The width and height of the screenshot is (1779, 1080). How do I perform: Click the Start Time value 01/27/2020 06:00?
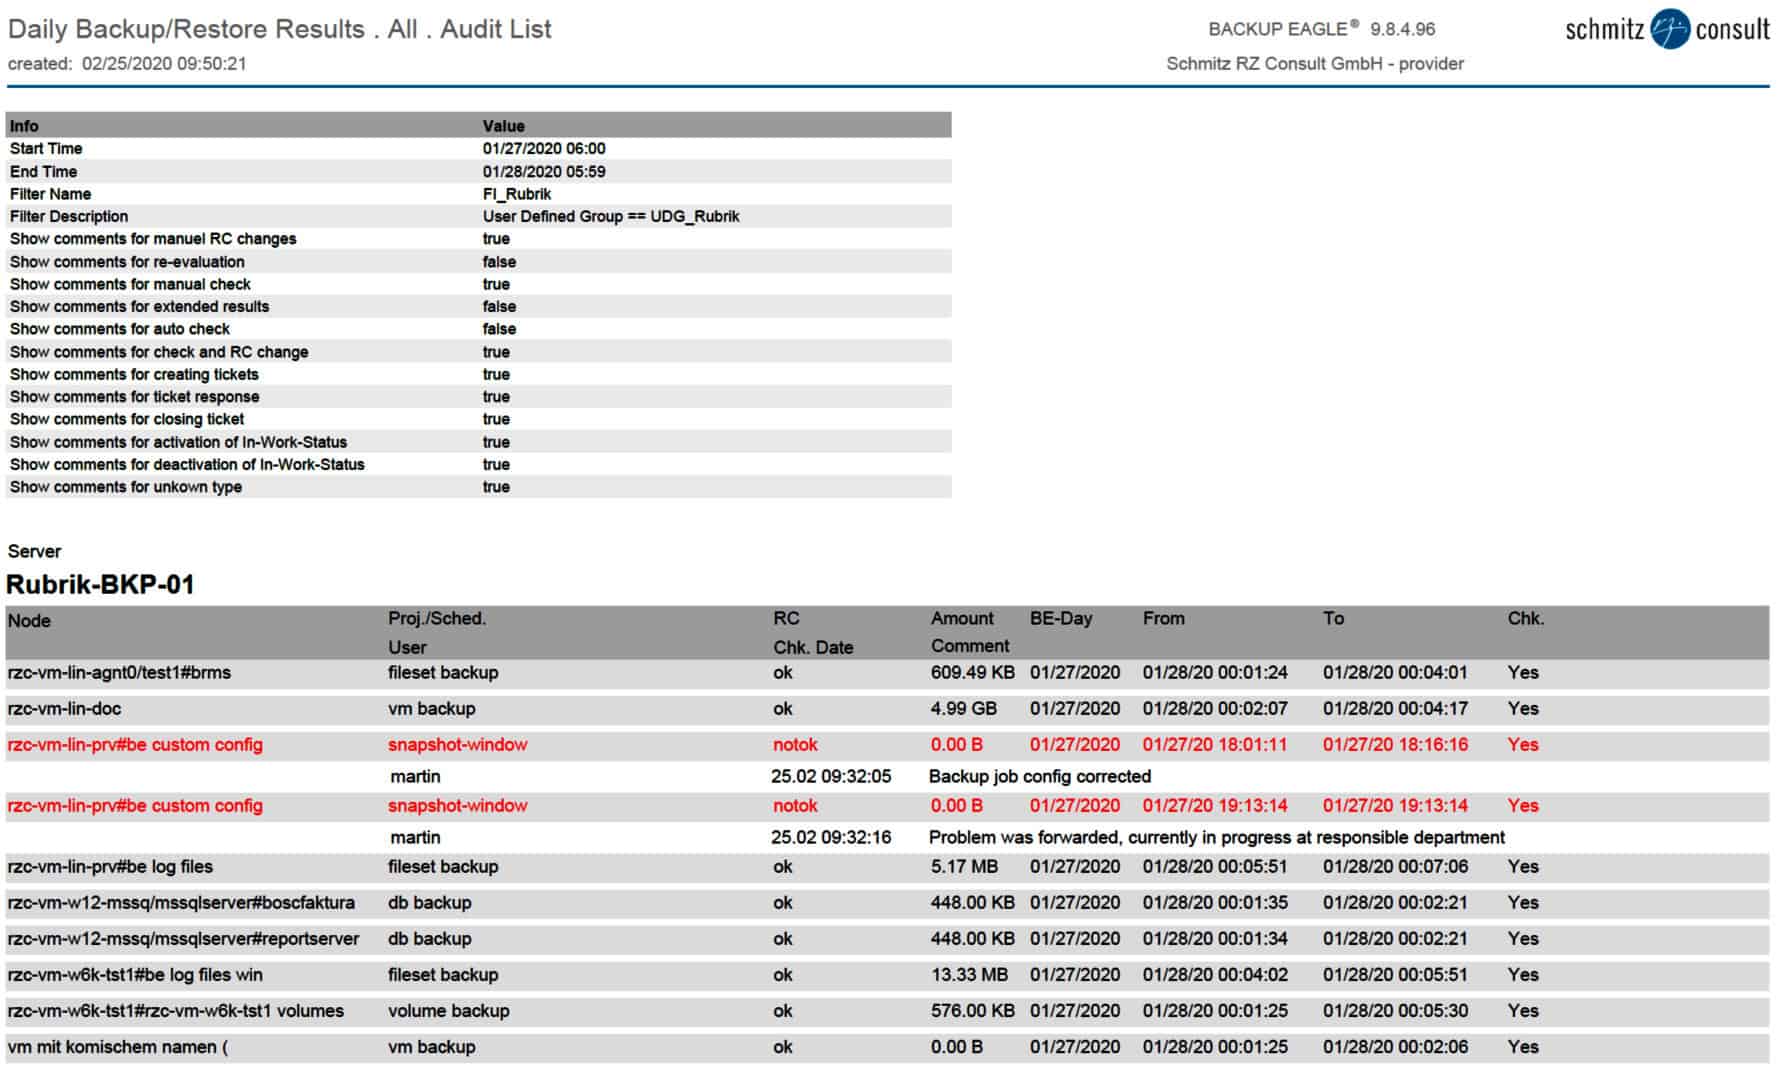pos(544,149)
